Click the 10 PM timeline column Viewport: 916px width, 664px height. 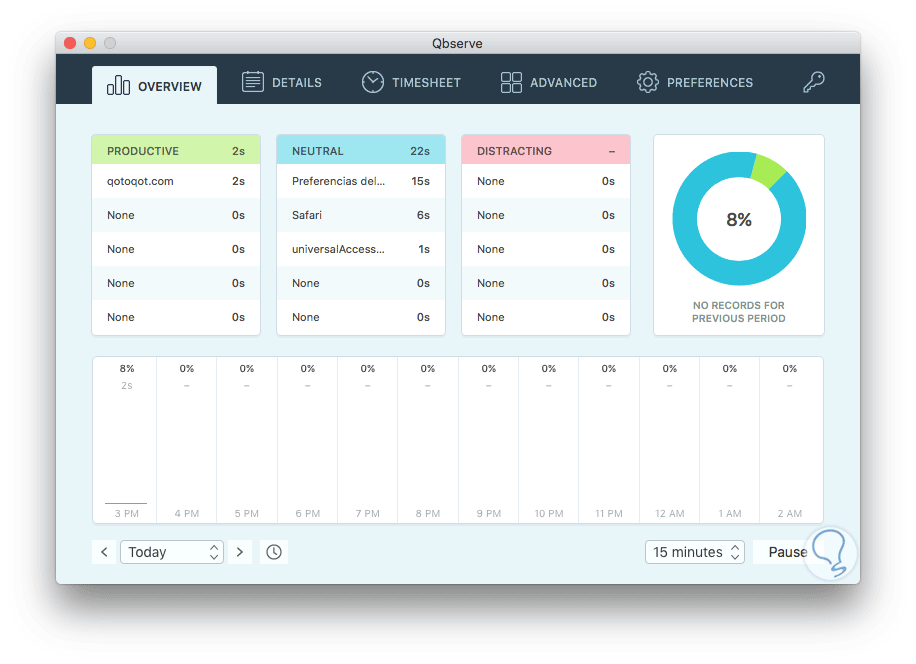[x=549, y=440]
